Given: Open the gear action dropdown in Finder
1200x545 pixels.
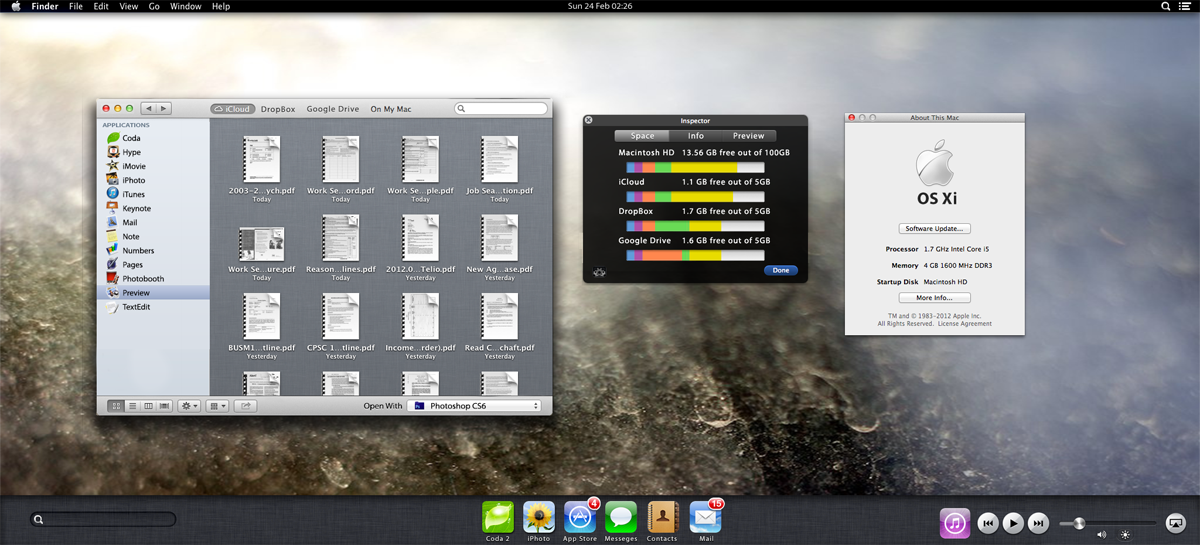Looking at the screenshot, I should click(x=189, y=406).
